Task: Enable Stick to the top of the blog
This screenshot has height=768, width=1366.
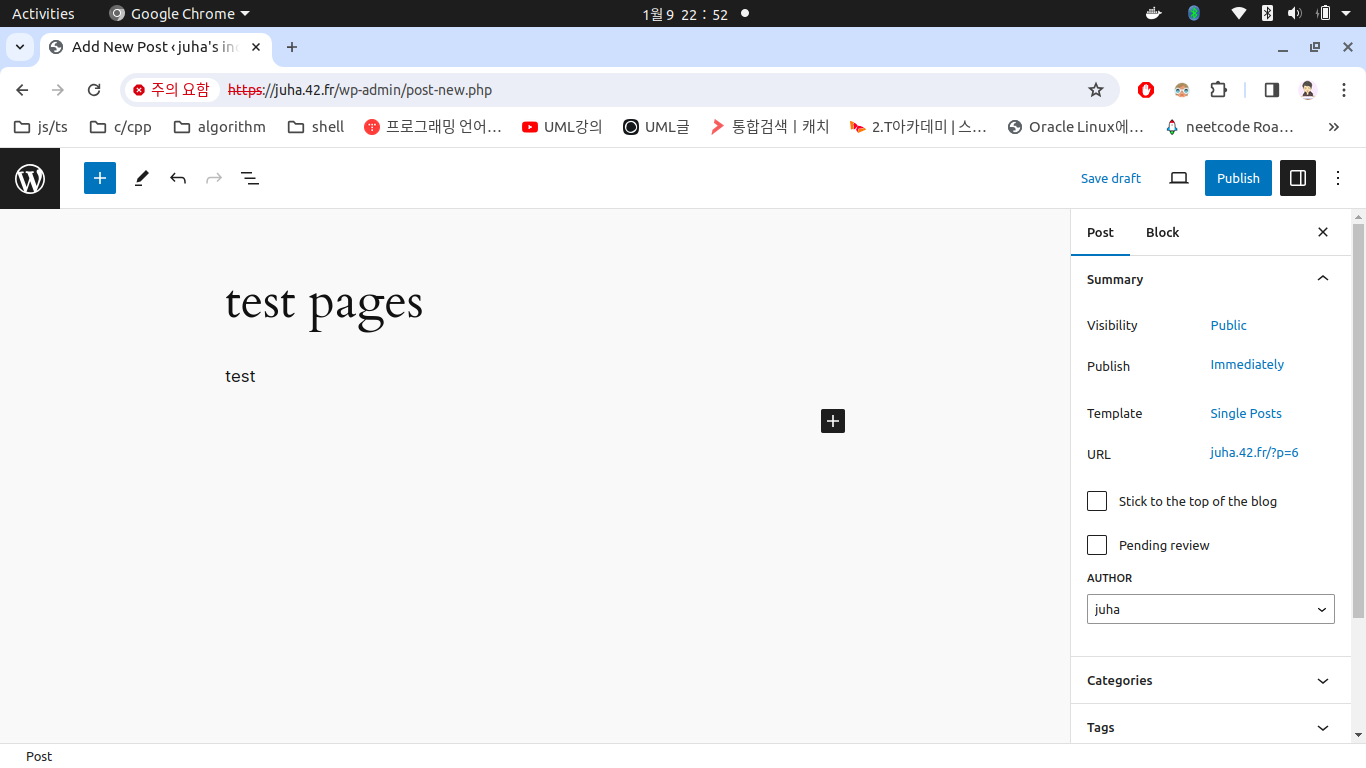Action: [x=1097, y=501]
